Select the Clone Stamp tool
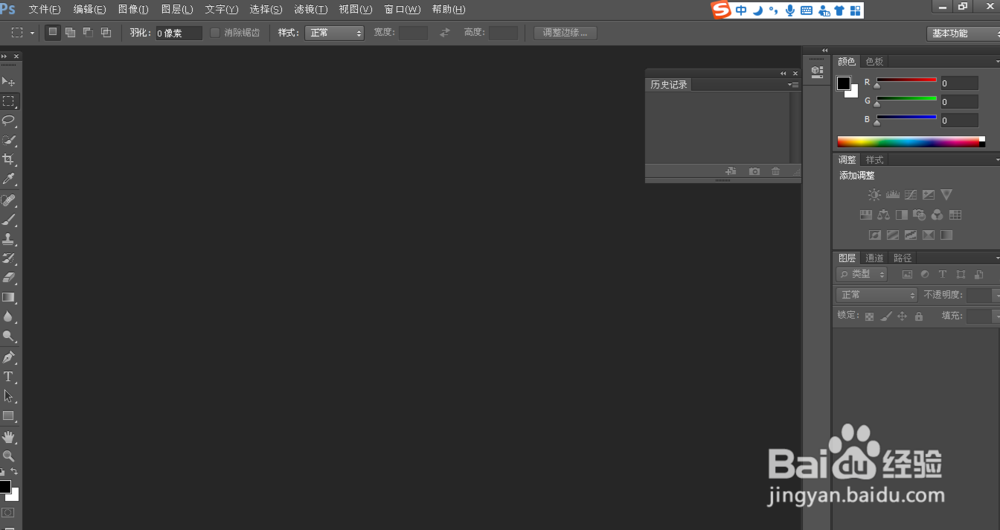The height and width of the screenshot is (530, 1000). point(8,239)
